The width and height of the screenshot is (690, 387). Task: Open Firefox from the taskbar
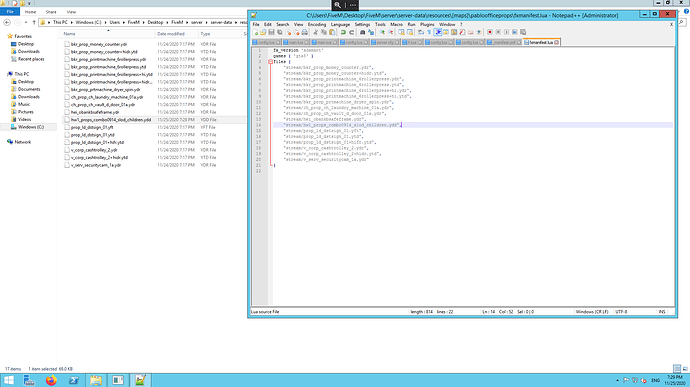click(51, 380)
